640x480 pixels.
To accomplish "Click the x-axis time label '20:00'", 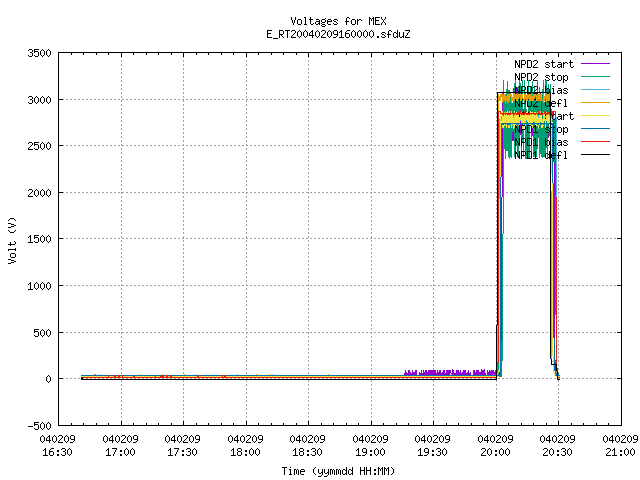I will tap(495, 452).
